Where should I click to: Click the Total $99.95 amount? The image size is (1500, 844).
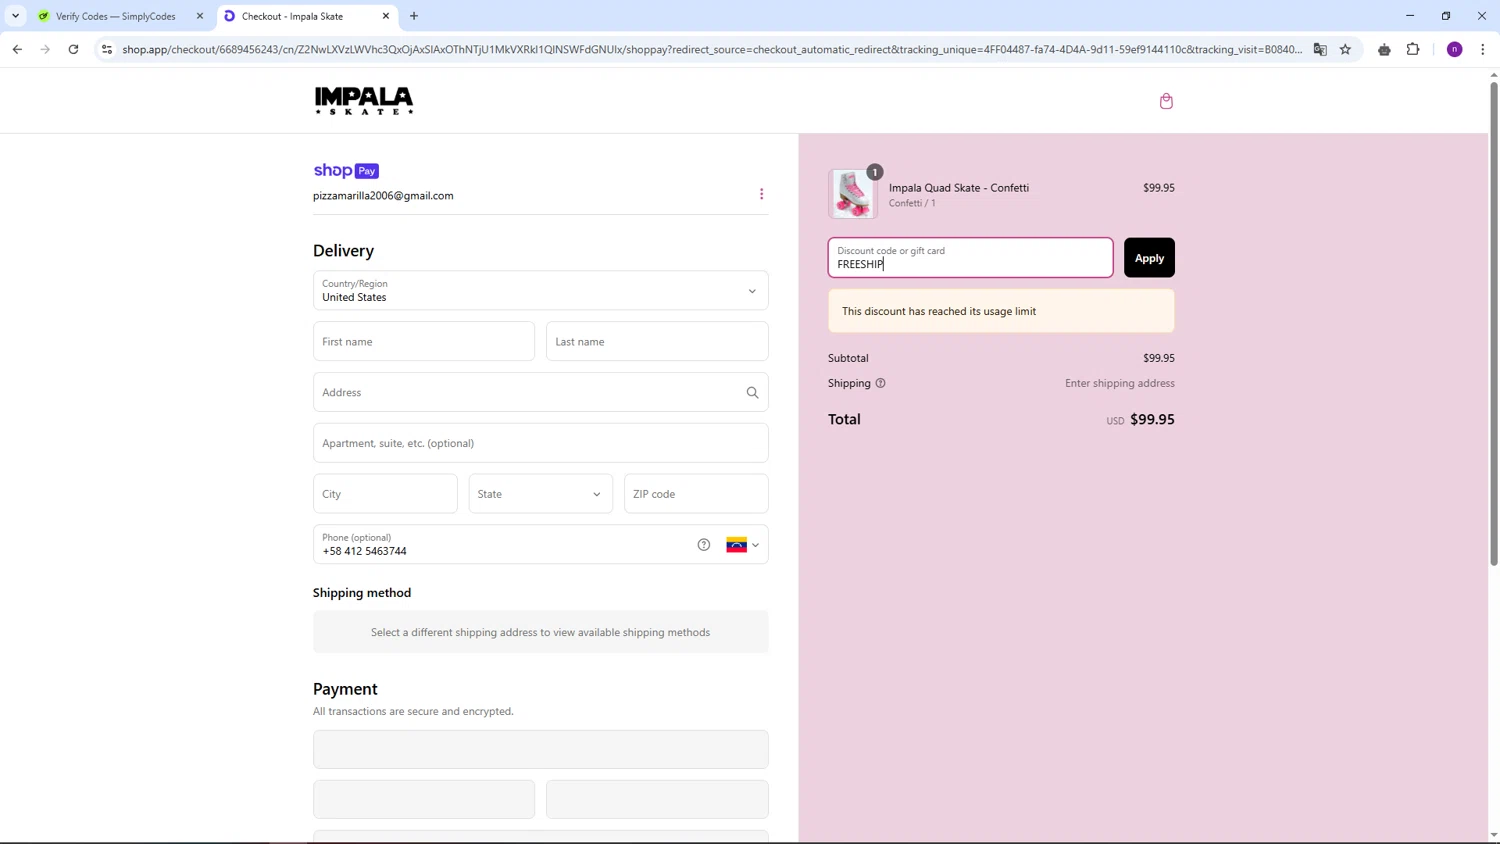click(1152, 420)
